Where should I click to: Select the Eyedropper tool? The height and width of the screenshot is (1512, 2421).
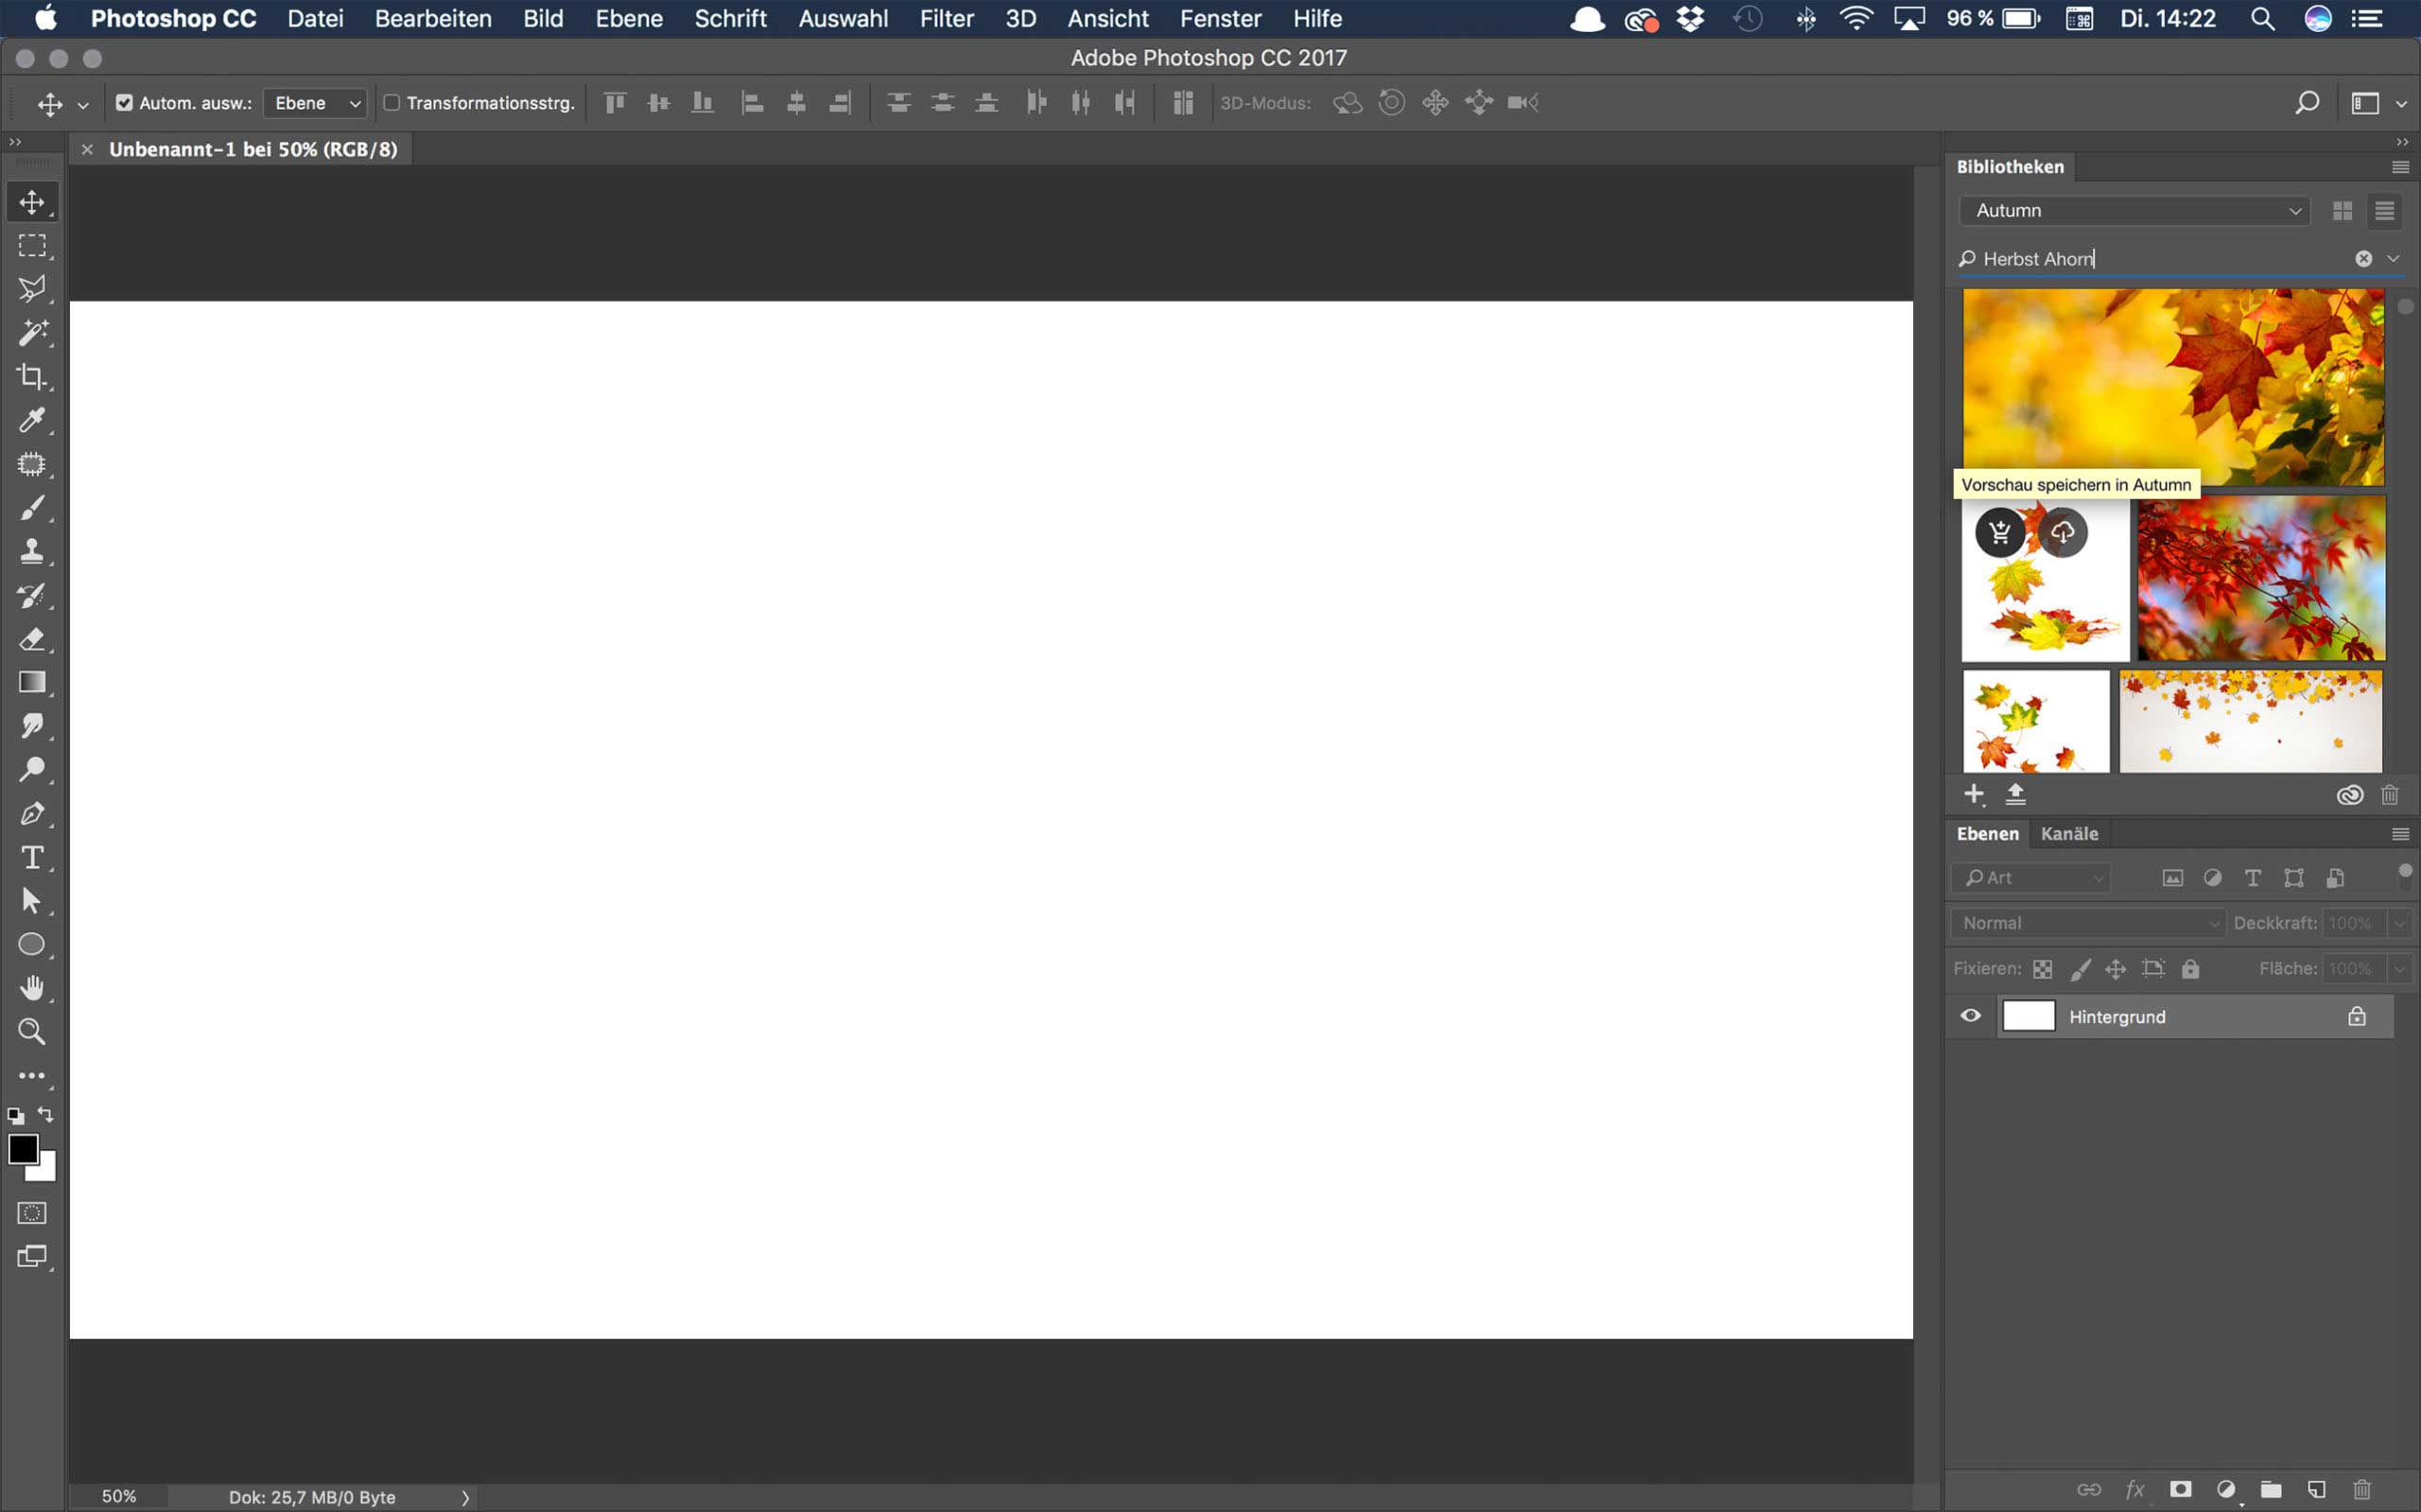[32, 420]
